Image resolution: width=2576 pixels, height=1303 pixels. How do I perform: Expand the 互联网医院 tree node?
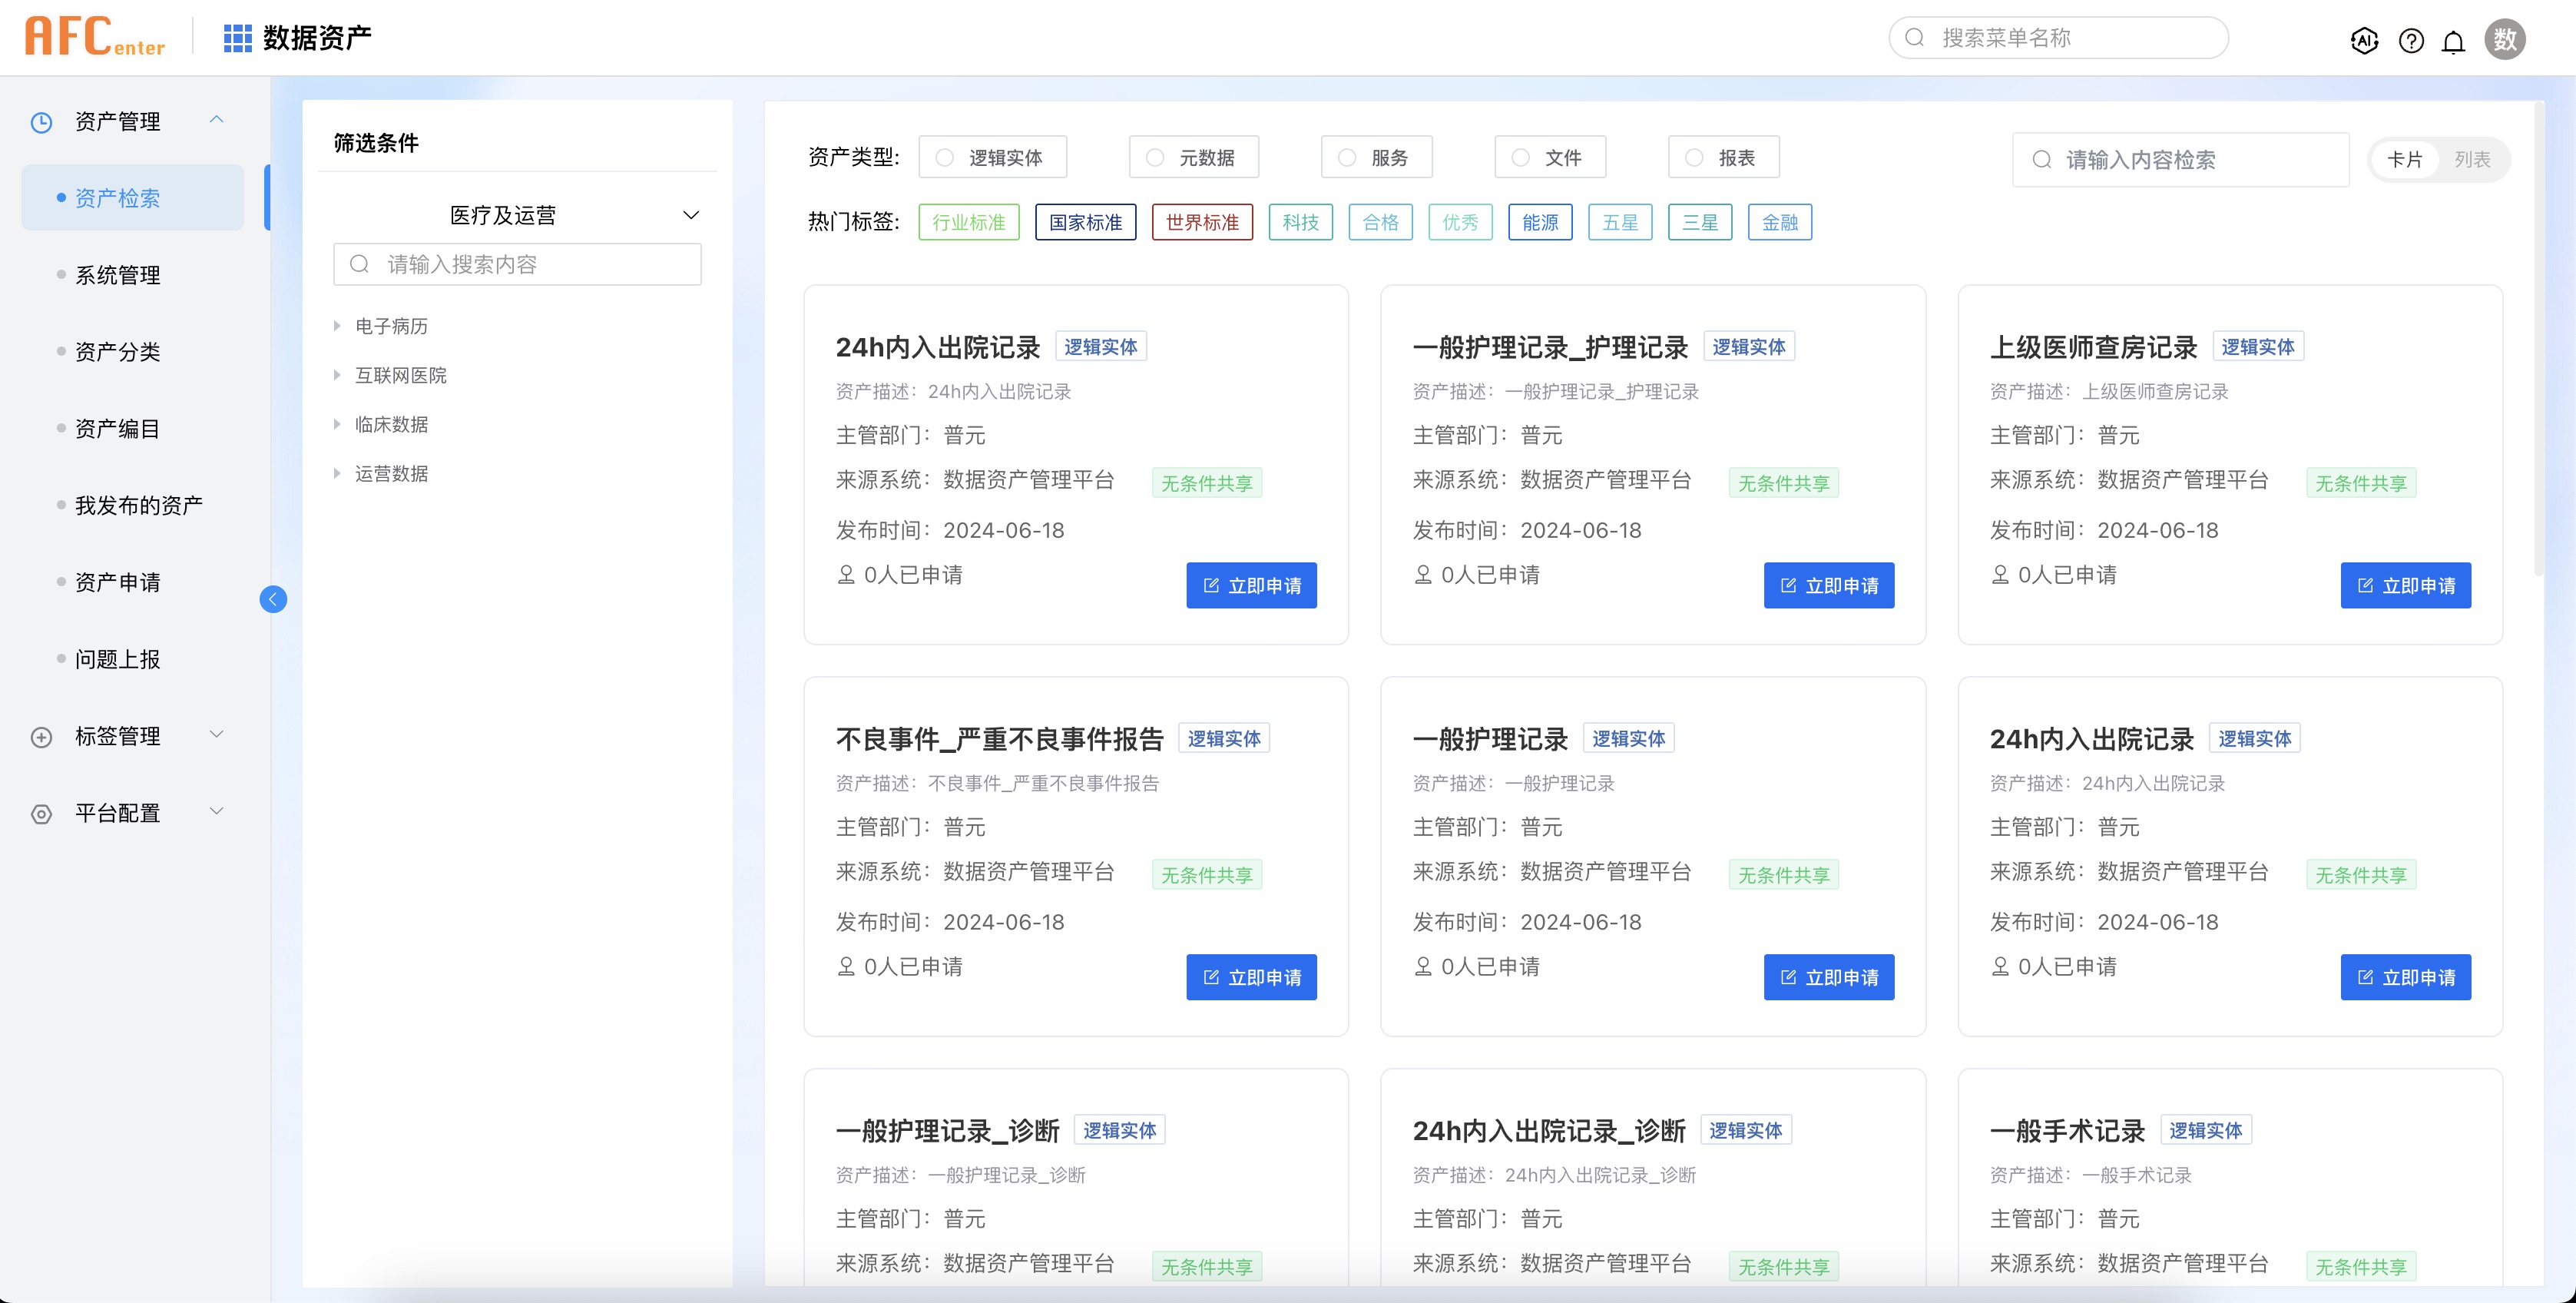pos(337,375)
